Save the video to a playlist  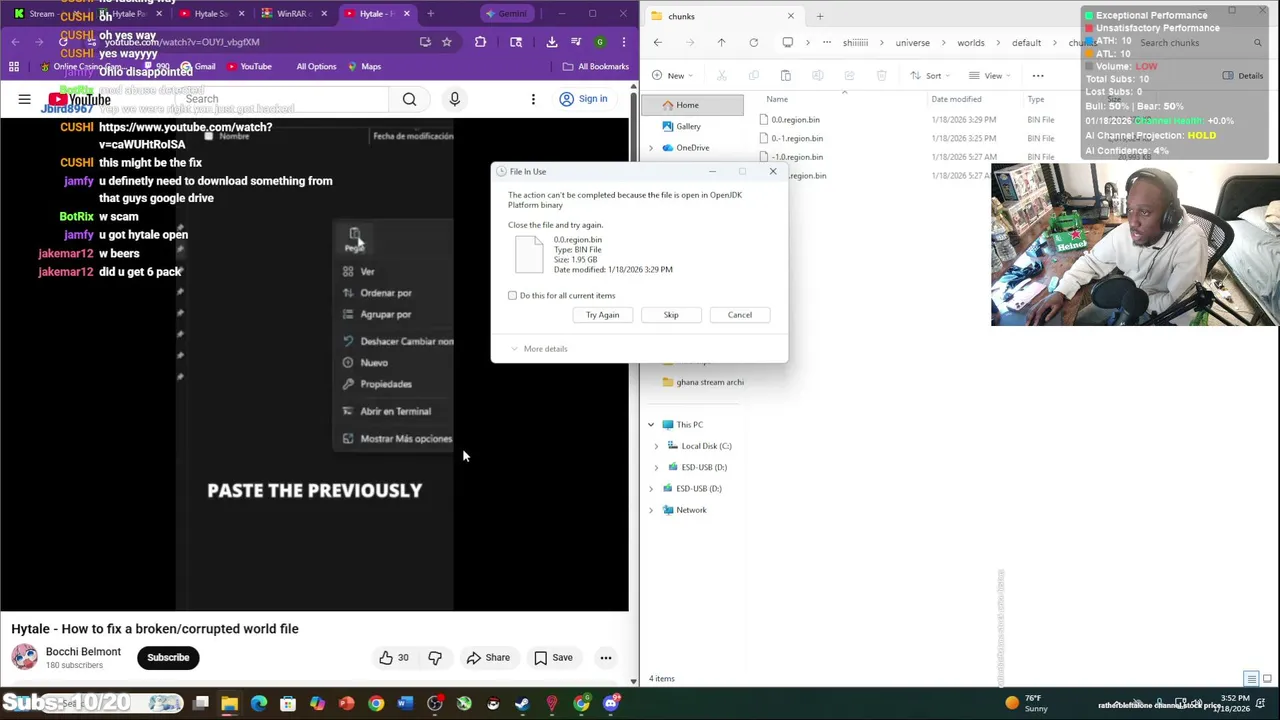click(553, 657)
